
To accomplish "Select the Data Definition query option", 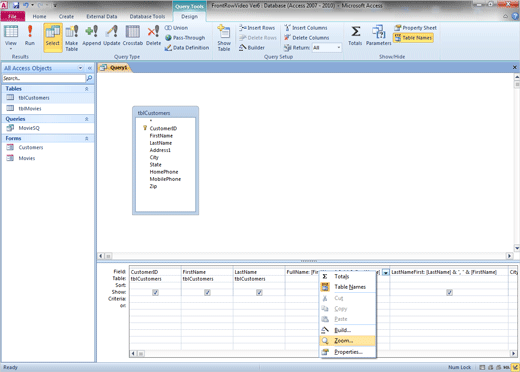I will click(x=187, y=48).
